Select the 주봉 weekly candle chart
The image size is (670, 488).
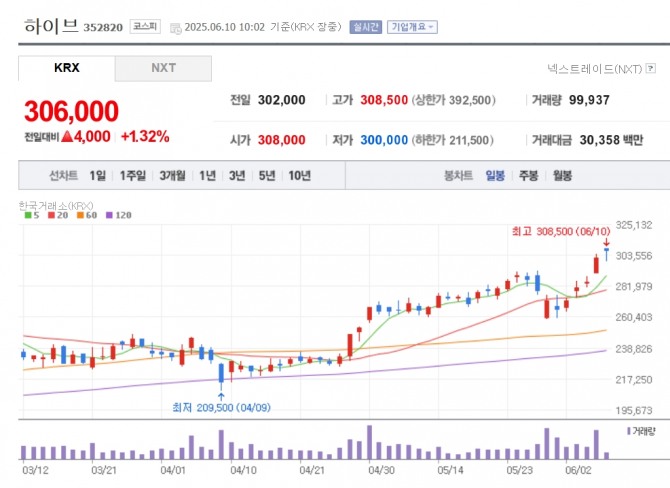529,175
